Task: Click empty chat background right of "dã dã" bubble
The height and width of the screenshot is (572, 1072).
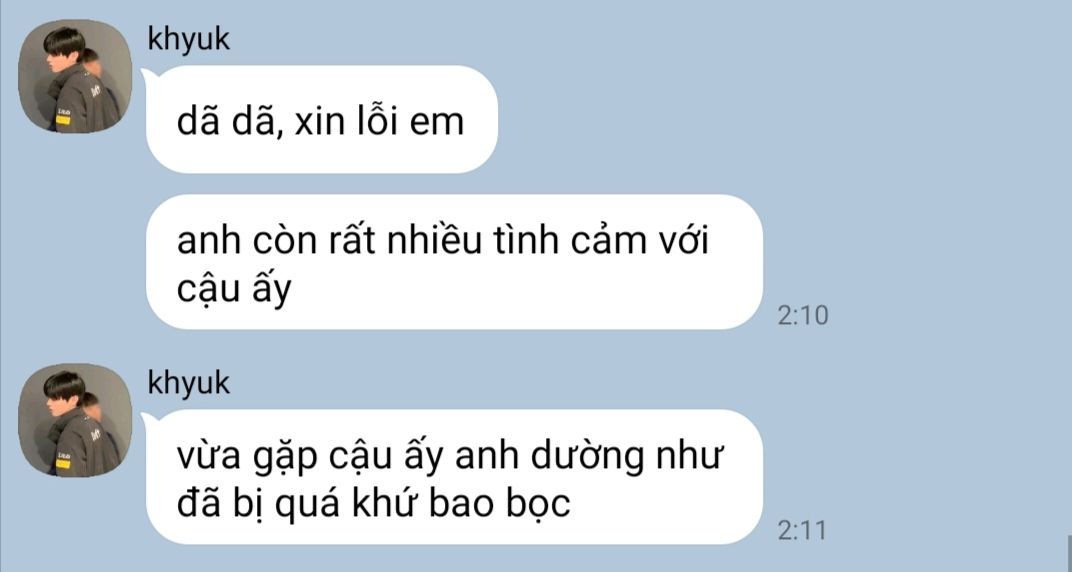Action: point(752,120)
